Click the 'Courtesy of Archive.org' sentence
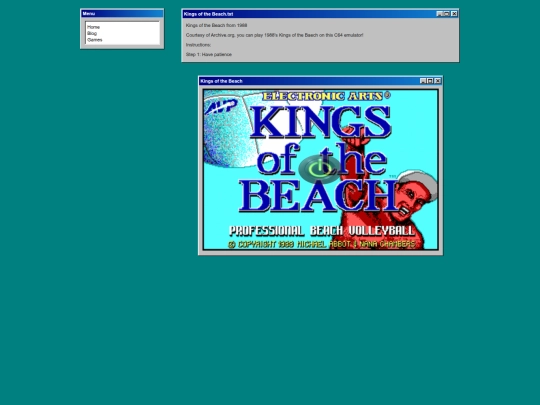Screen dimensions: 540x405 tap(274, 35)
